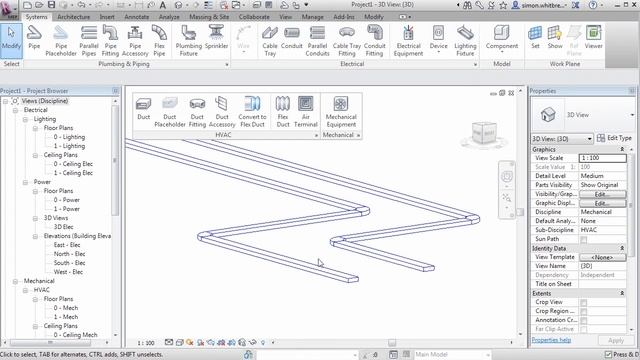Collapse the Mechanical tree node
This screenshot has width=640, height=360.
click(x=15, y=281)
